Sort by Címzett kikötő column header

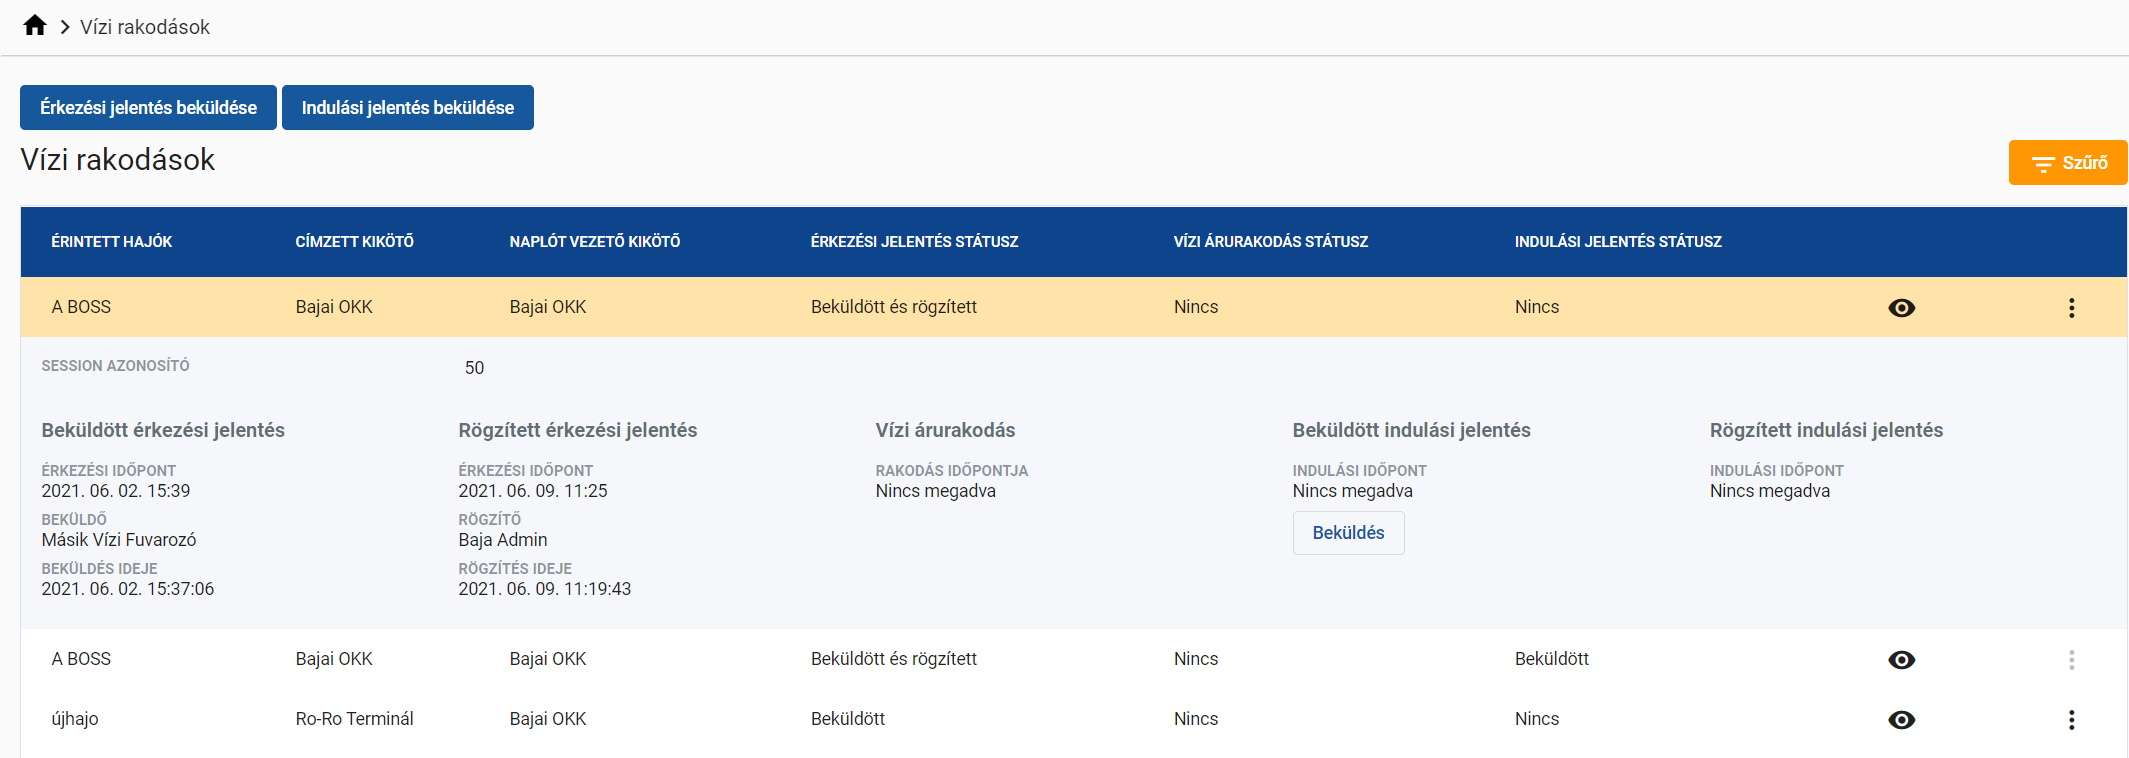click(x=354, y=242)
